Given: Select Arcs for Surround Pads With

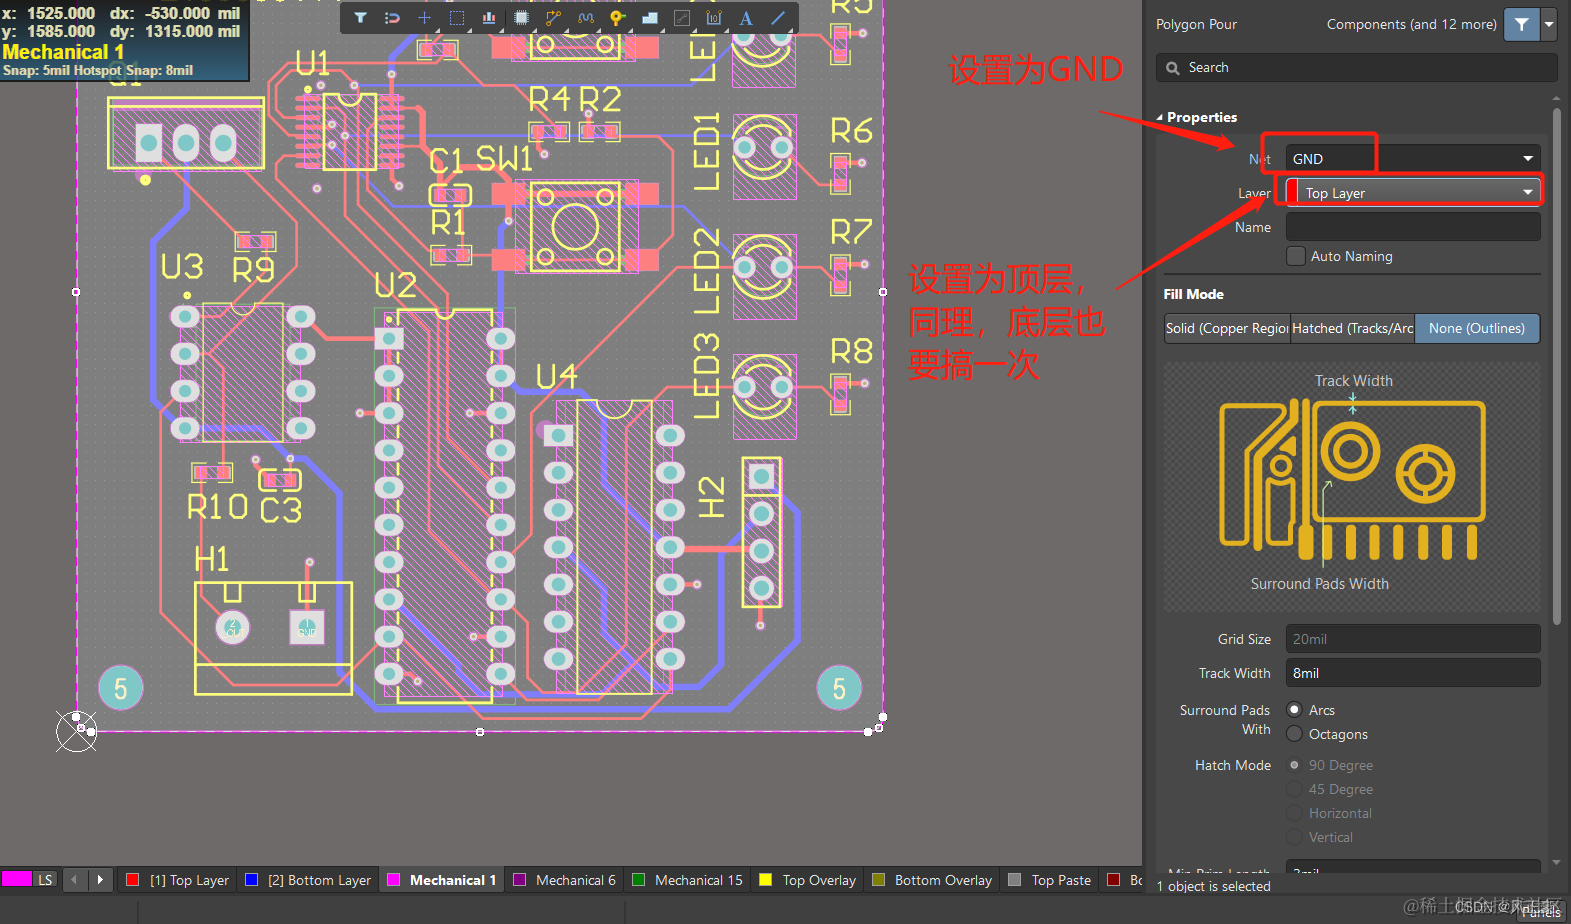Looking at the screenshot, I should (1294, 710).
